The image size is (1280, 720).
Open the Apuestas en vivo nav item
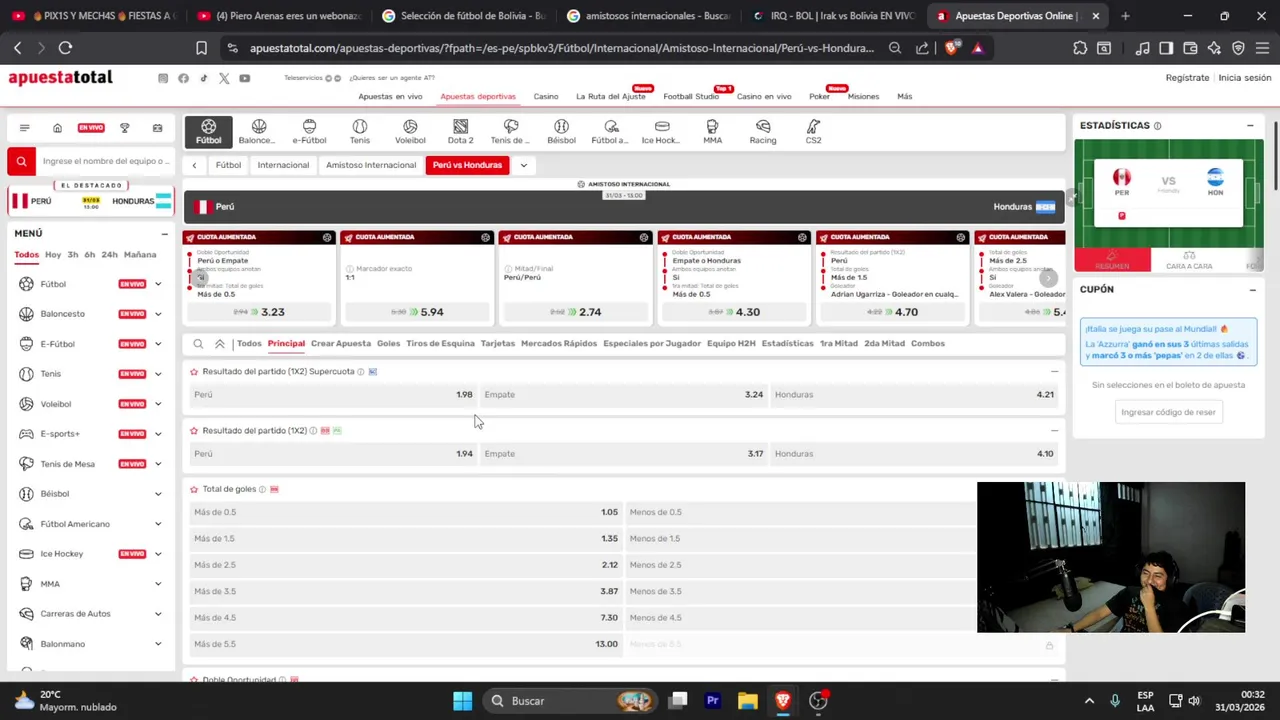(390, 97)
